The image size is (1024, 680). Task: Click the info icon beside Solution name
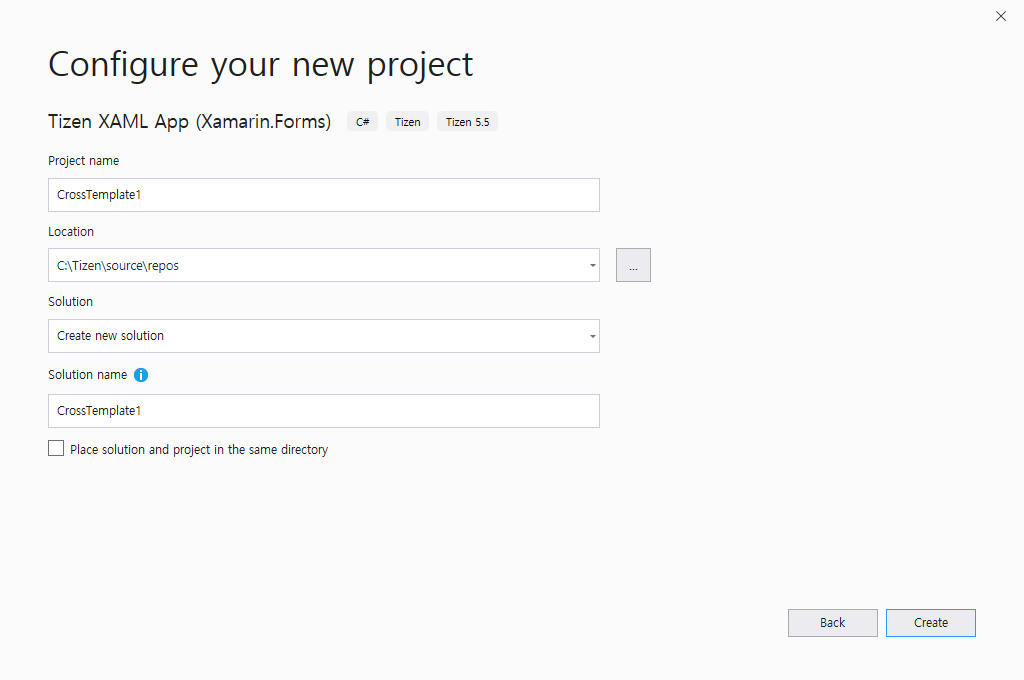click(x=141, y=375)
